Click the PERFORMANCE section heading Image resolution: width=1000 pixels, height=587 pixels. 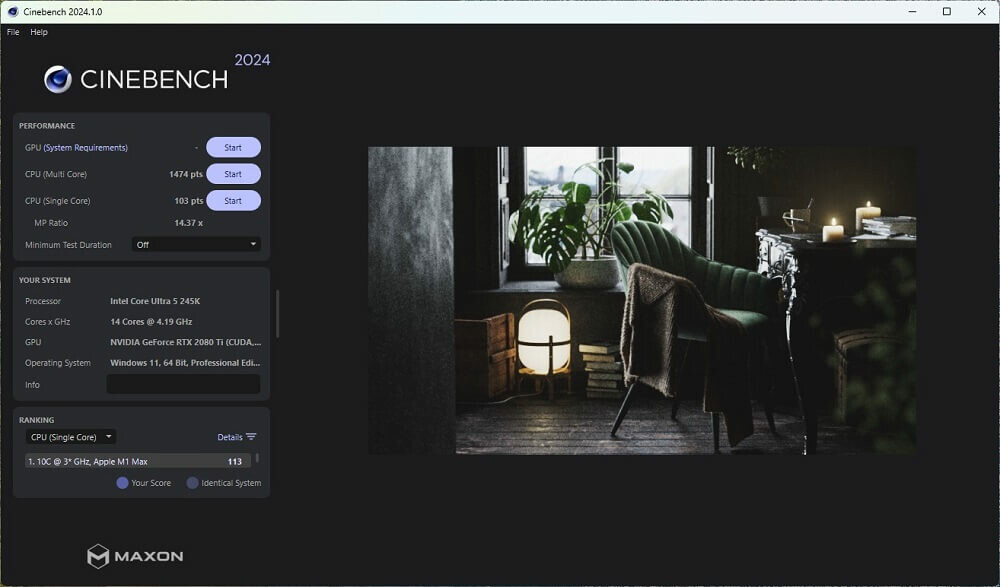tap(47, 126)
